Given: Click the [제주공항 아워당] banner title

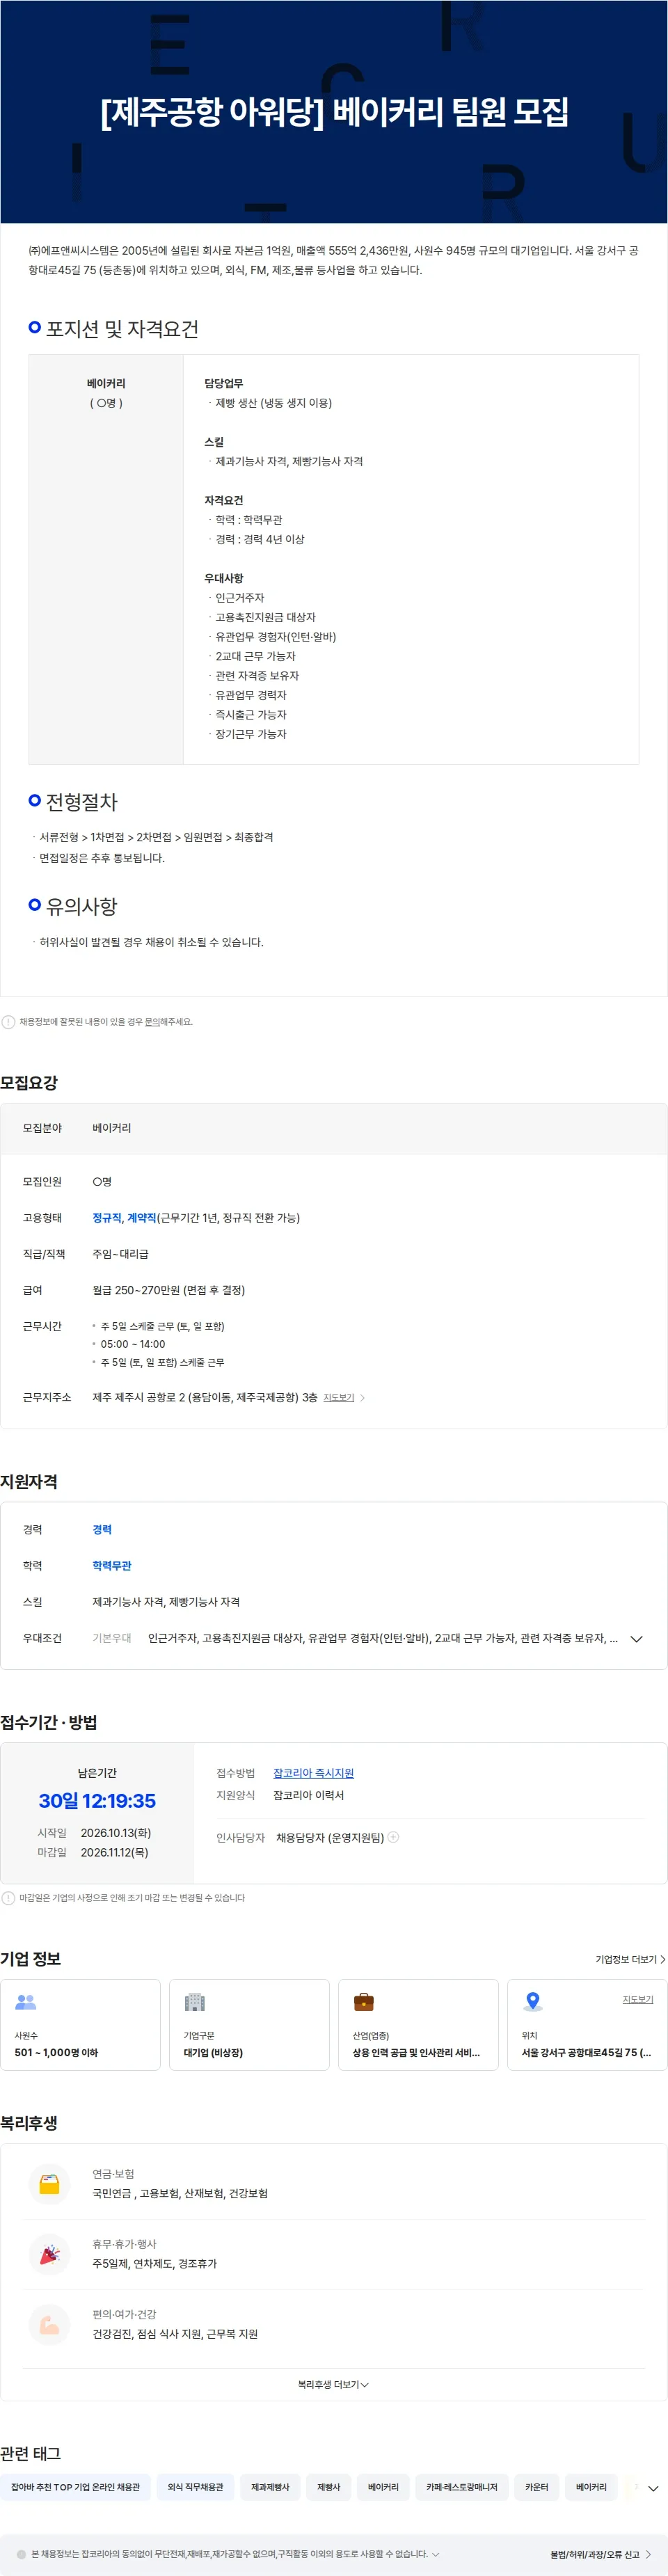Looking at the screenshot, I should click(x=334, y=111).
